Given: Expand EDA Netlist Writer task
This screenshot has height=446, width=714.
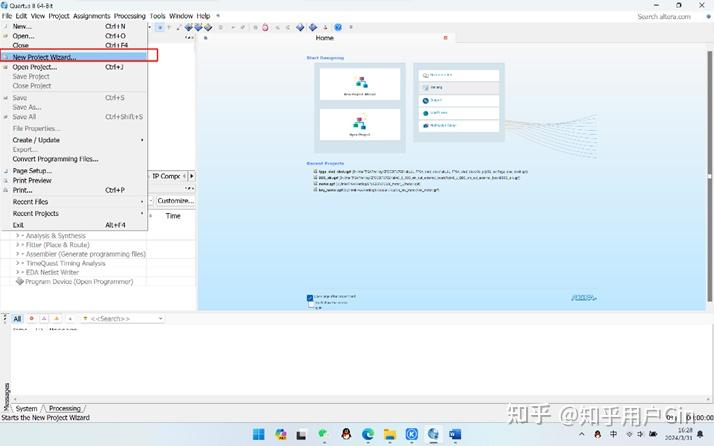Looking at the screenshot, I should [18, 272].
